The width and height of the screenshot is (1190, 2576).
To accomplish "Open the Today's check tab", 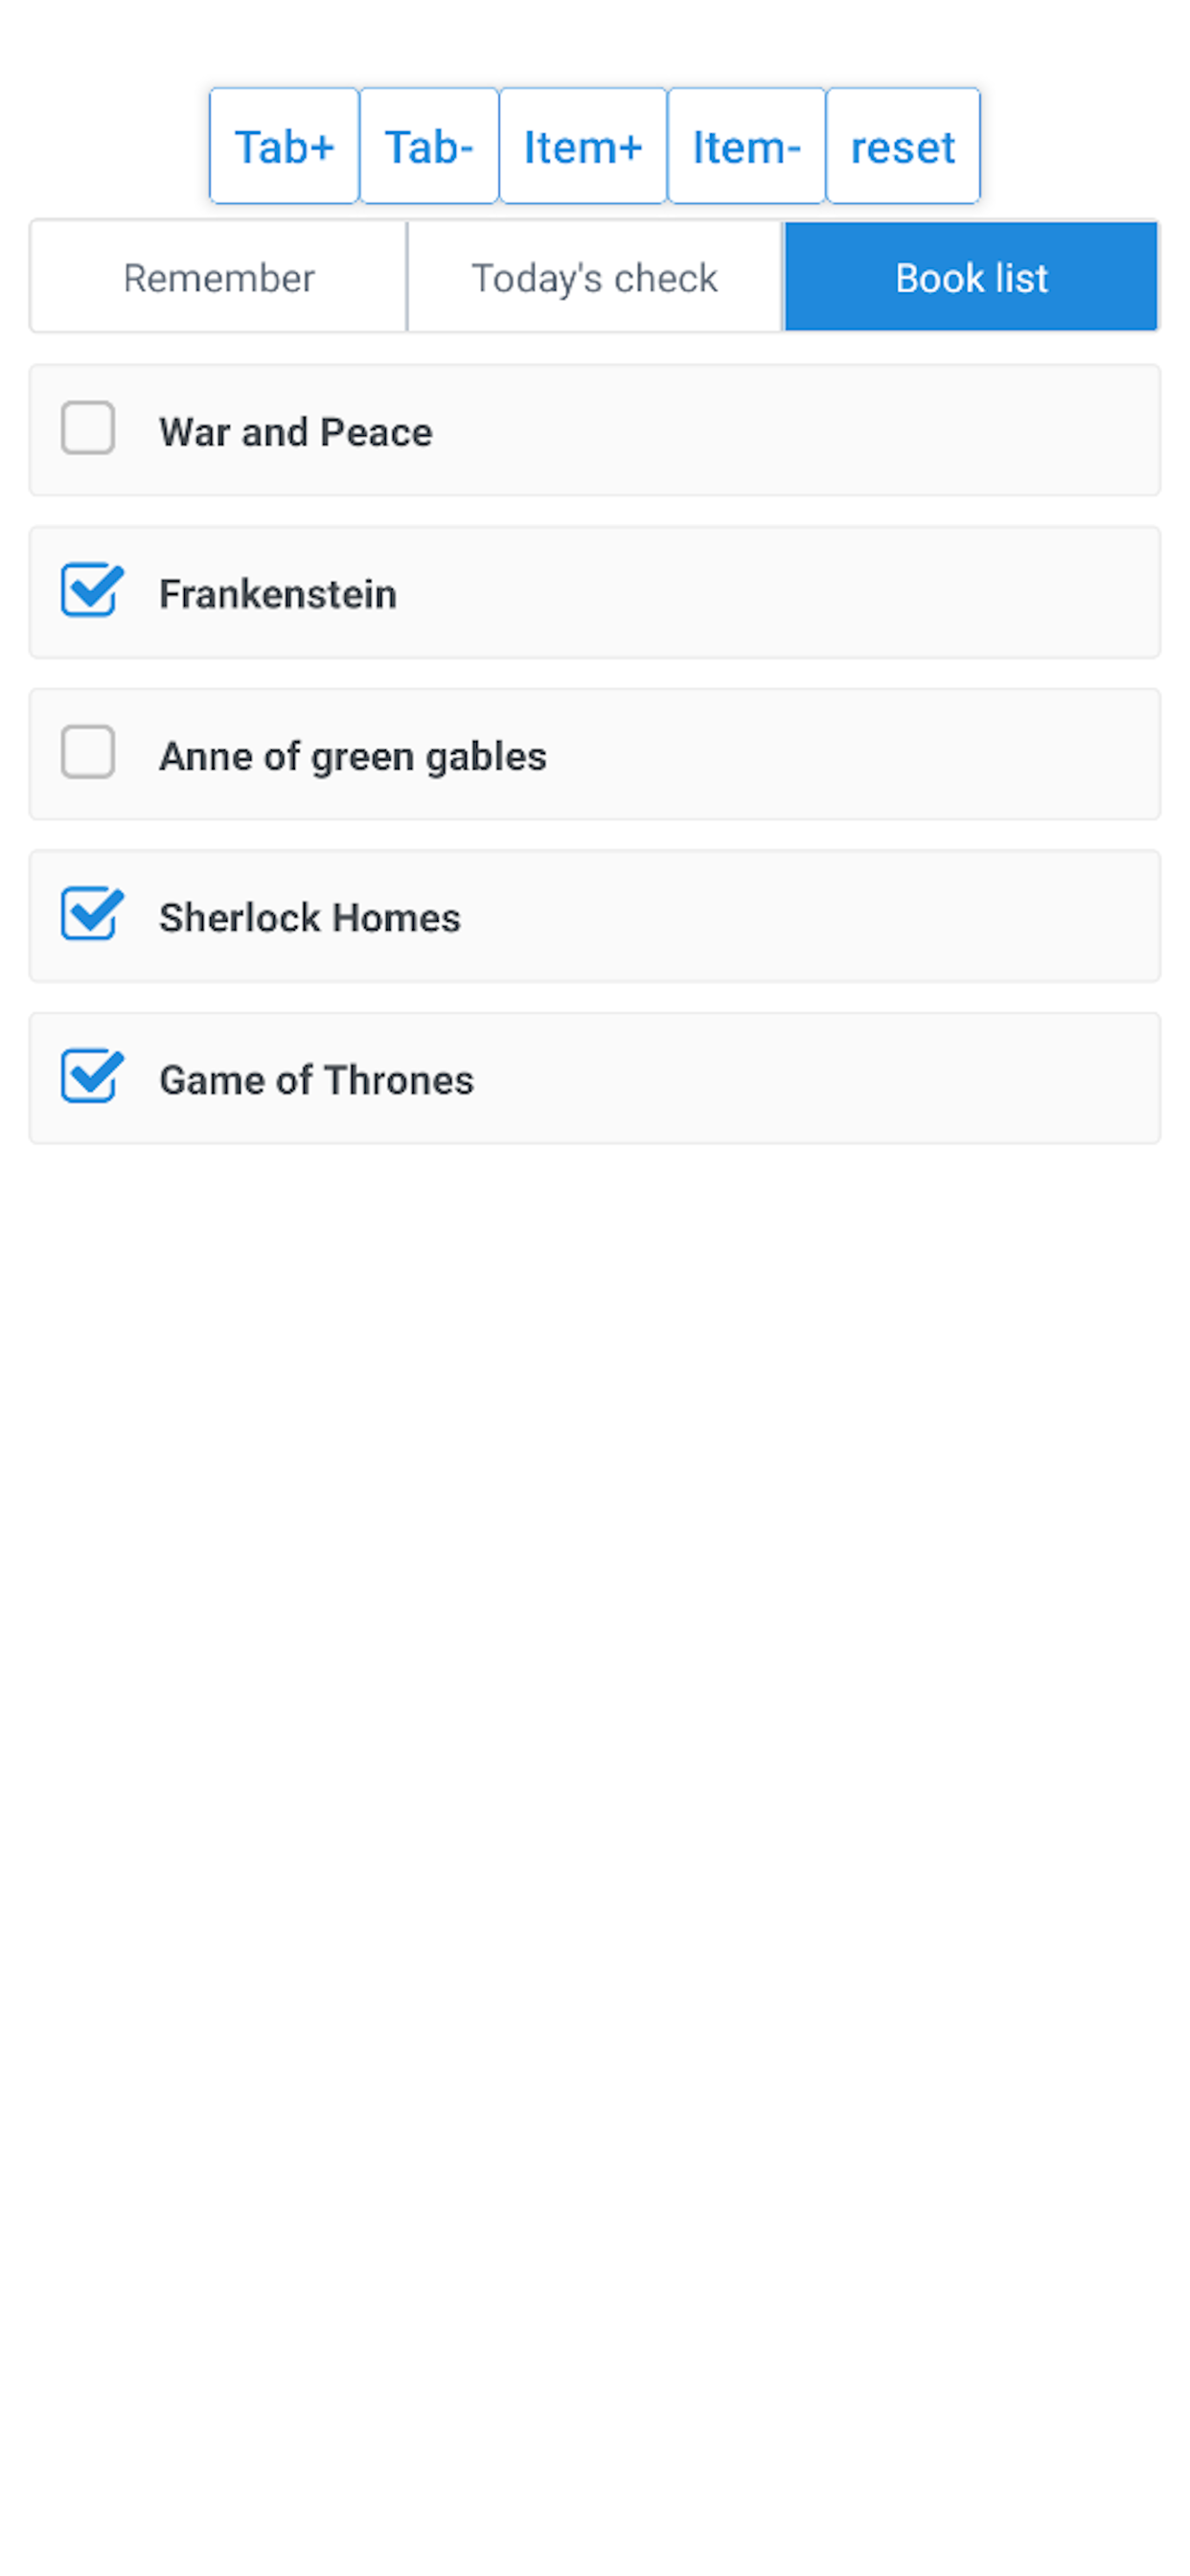I will (594, 277).
